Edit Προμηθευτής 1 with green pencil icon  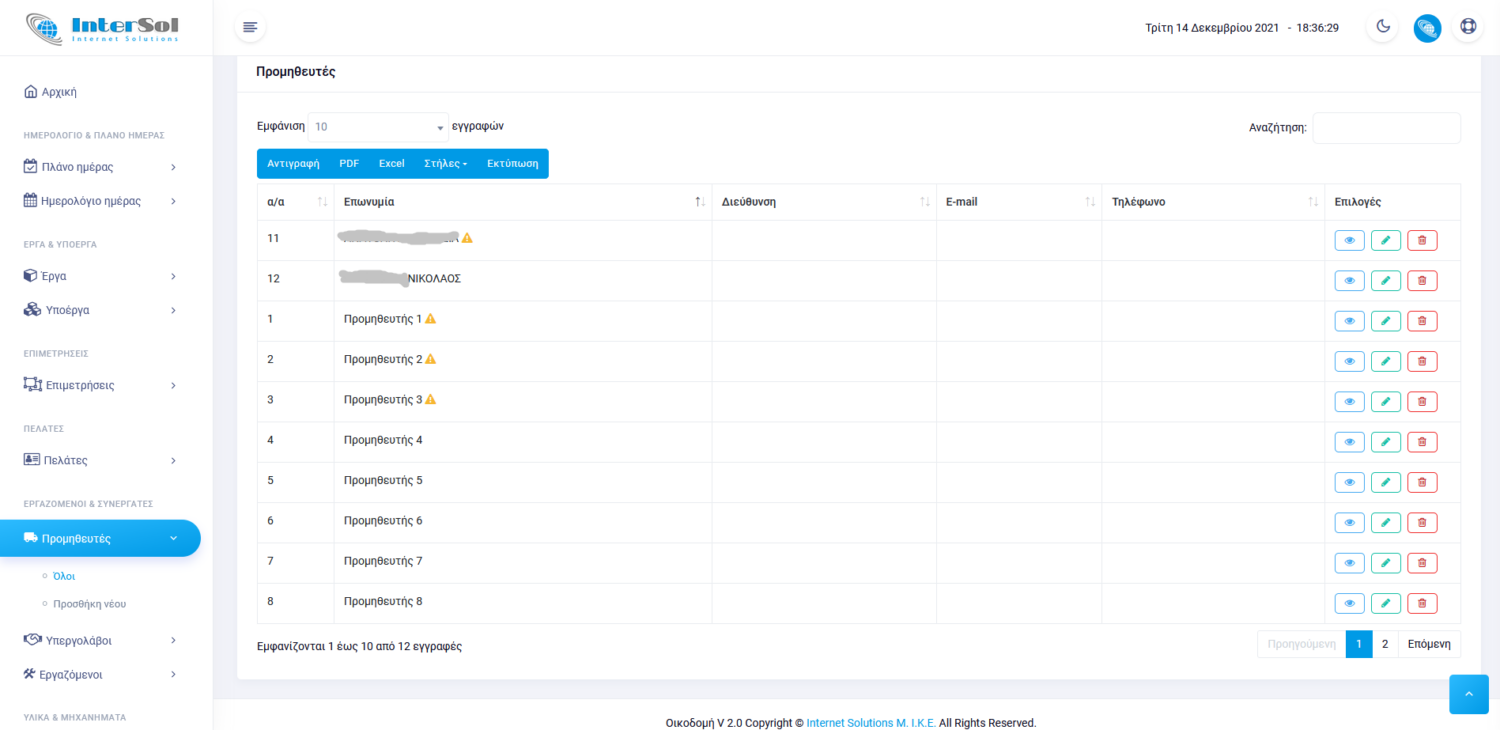pos(1385,321)
